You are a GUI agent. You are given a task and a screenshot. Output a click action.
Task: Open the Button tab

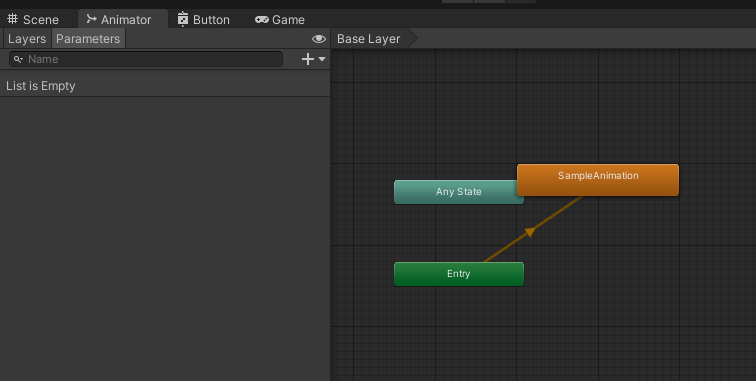point(203,19)
